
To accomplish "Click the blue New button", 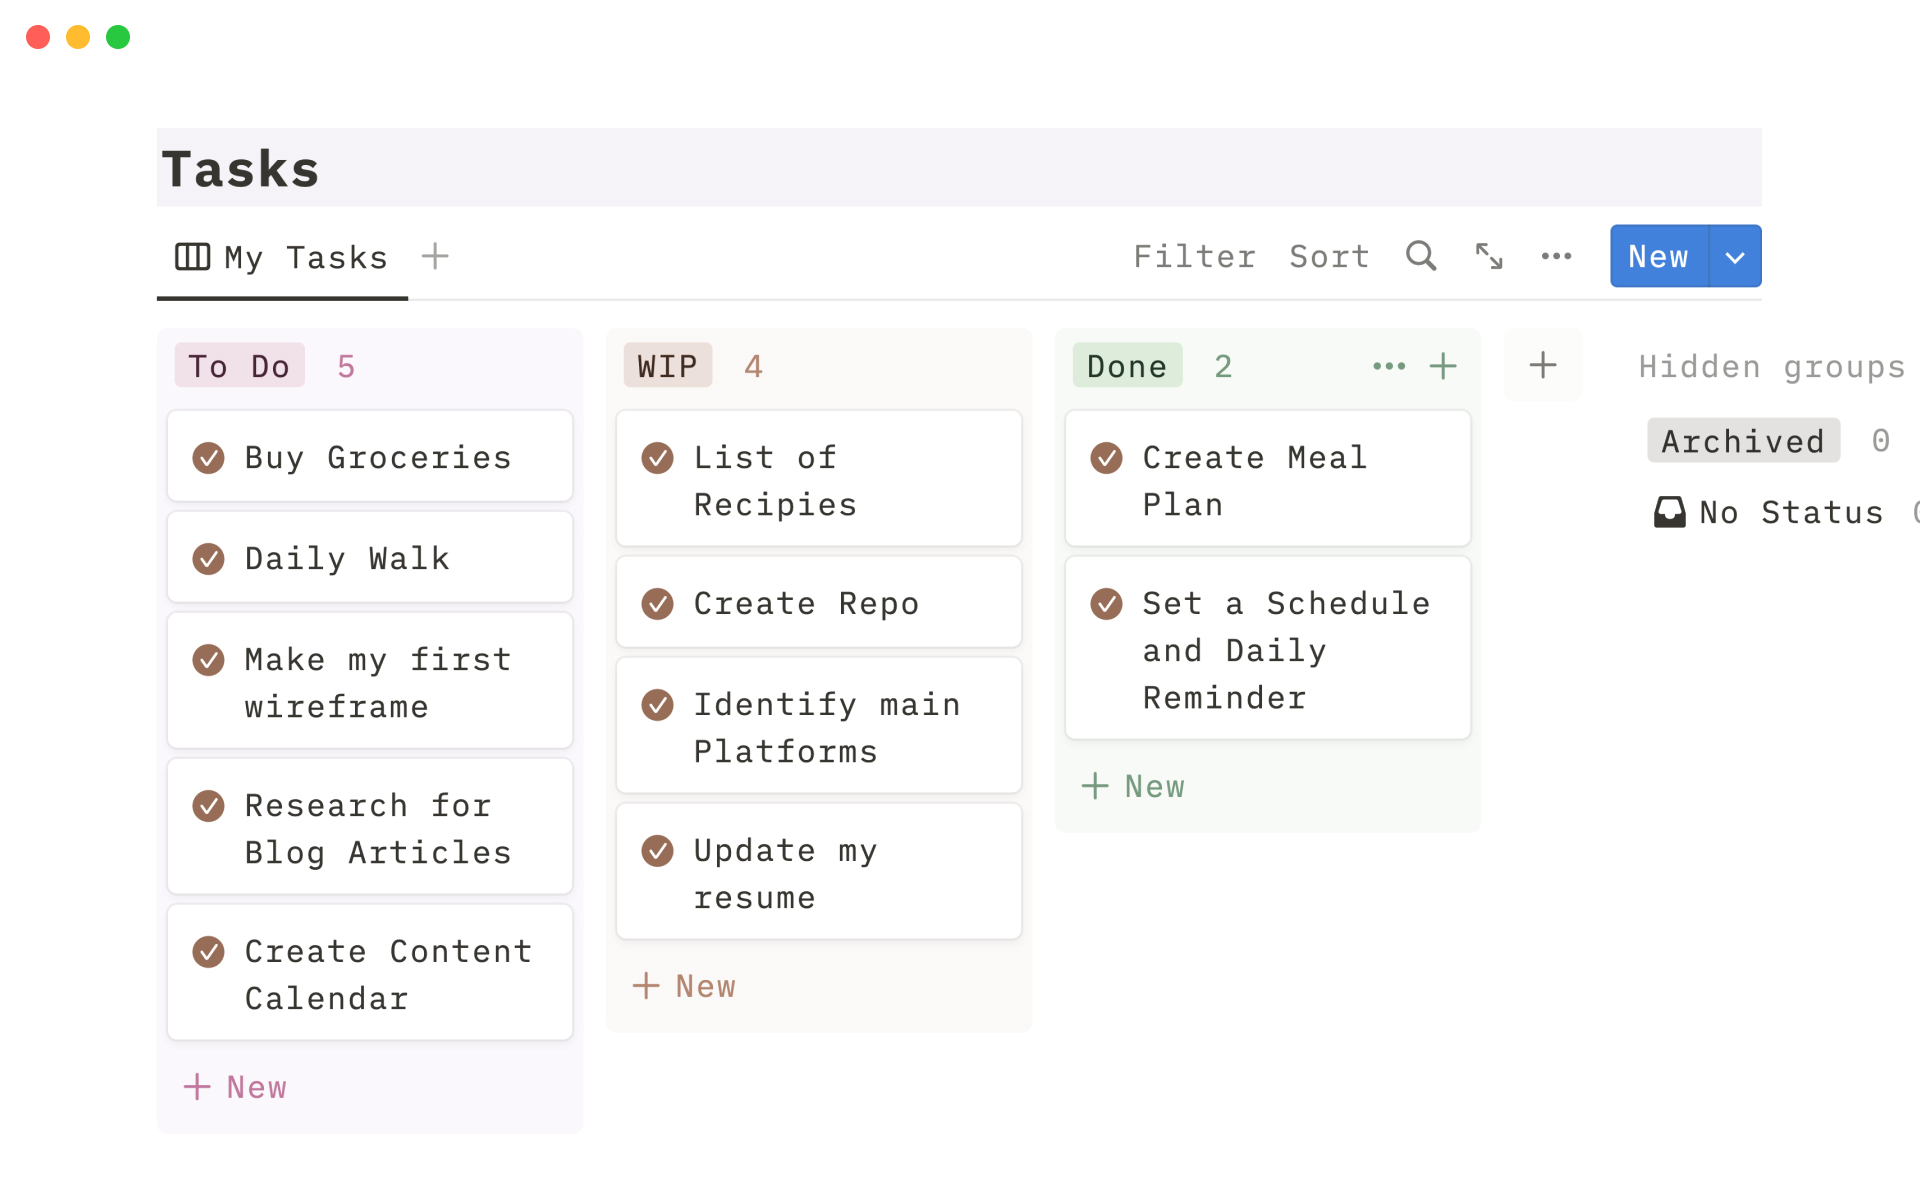I will point(1658,257).
